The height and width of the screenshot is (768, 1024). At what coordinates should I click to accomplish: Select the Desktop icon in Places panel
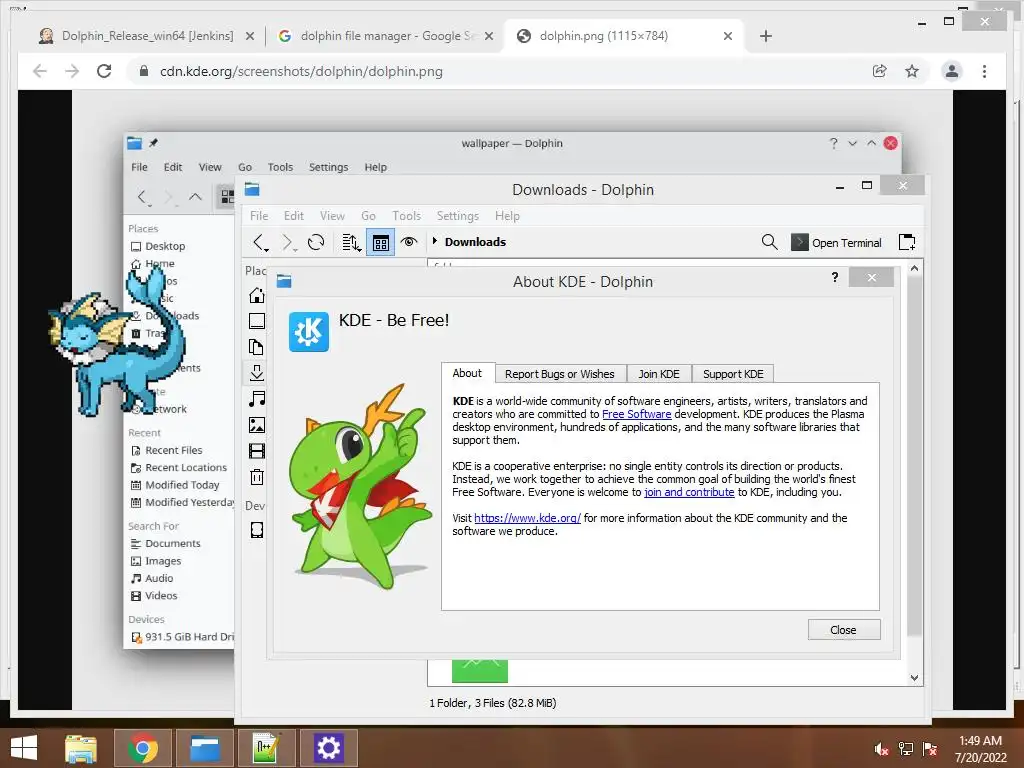coord(257,321)
